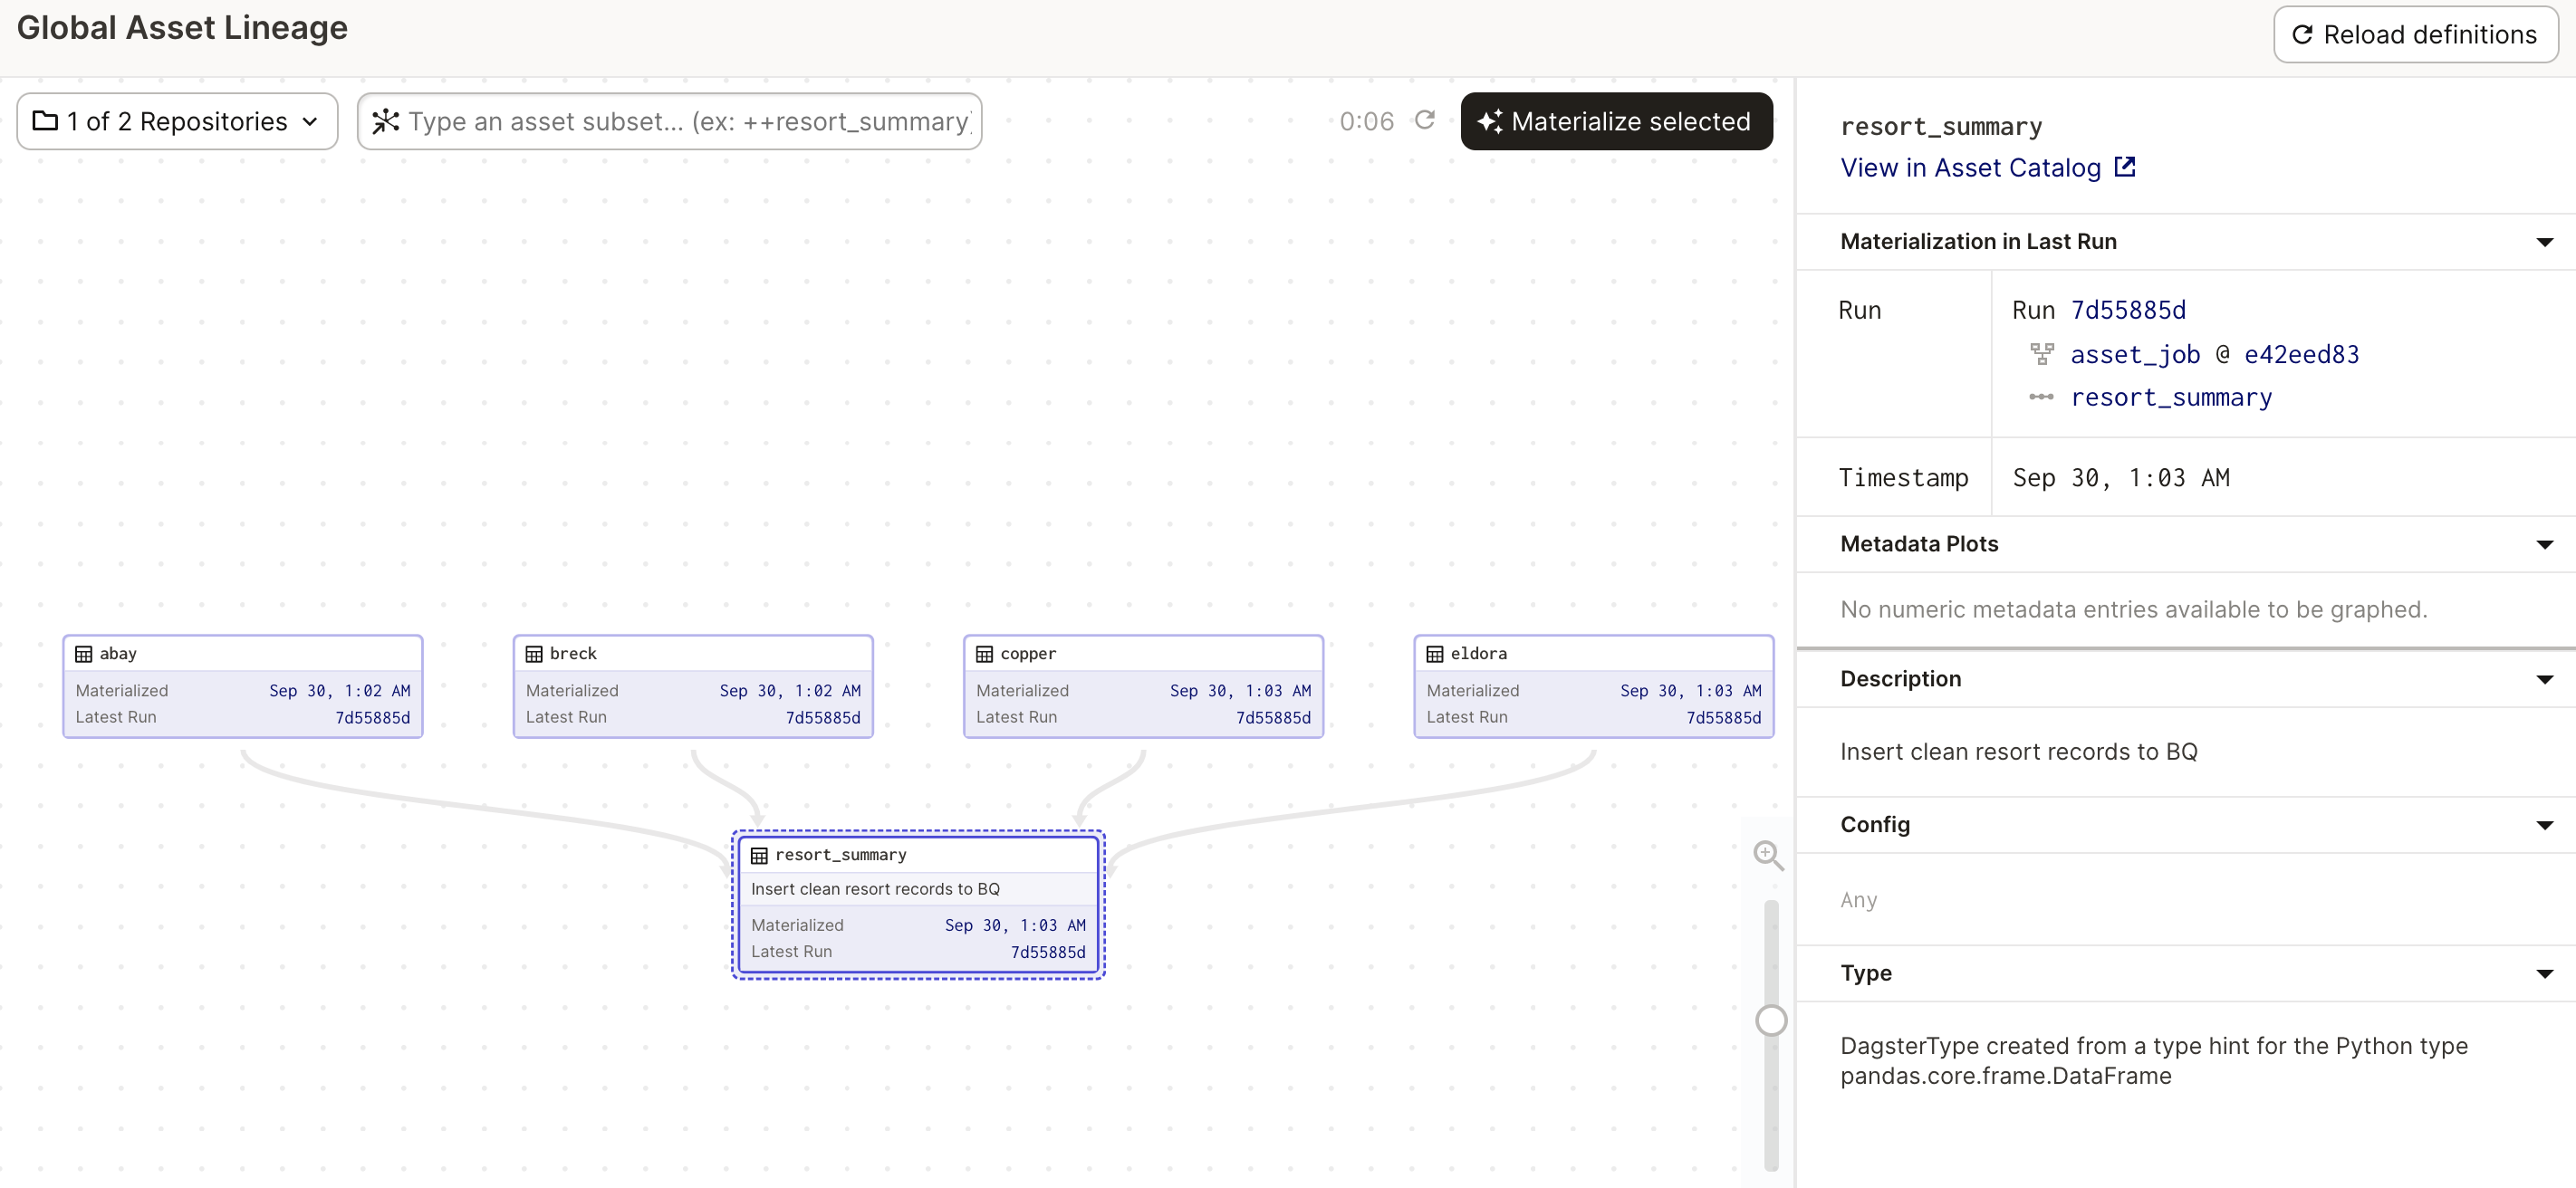Image resolution: width=2576 pixels, height=1188 pixels.
Task: Click the refresh icon beside the 0:06 timer
Action: click(1425, 120)
